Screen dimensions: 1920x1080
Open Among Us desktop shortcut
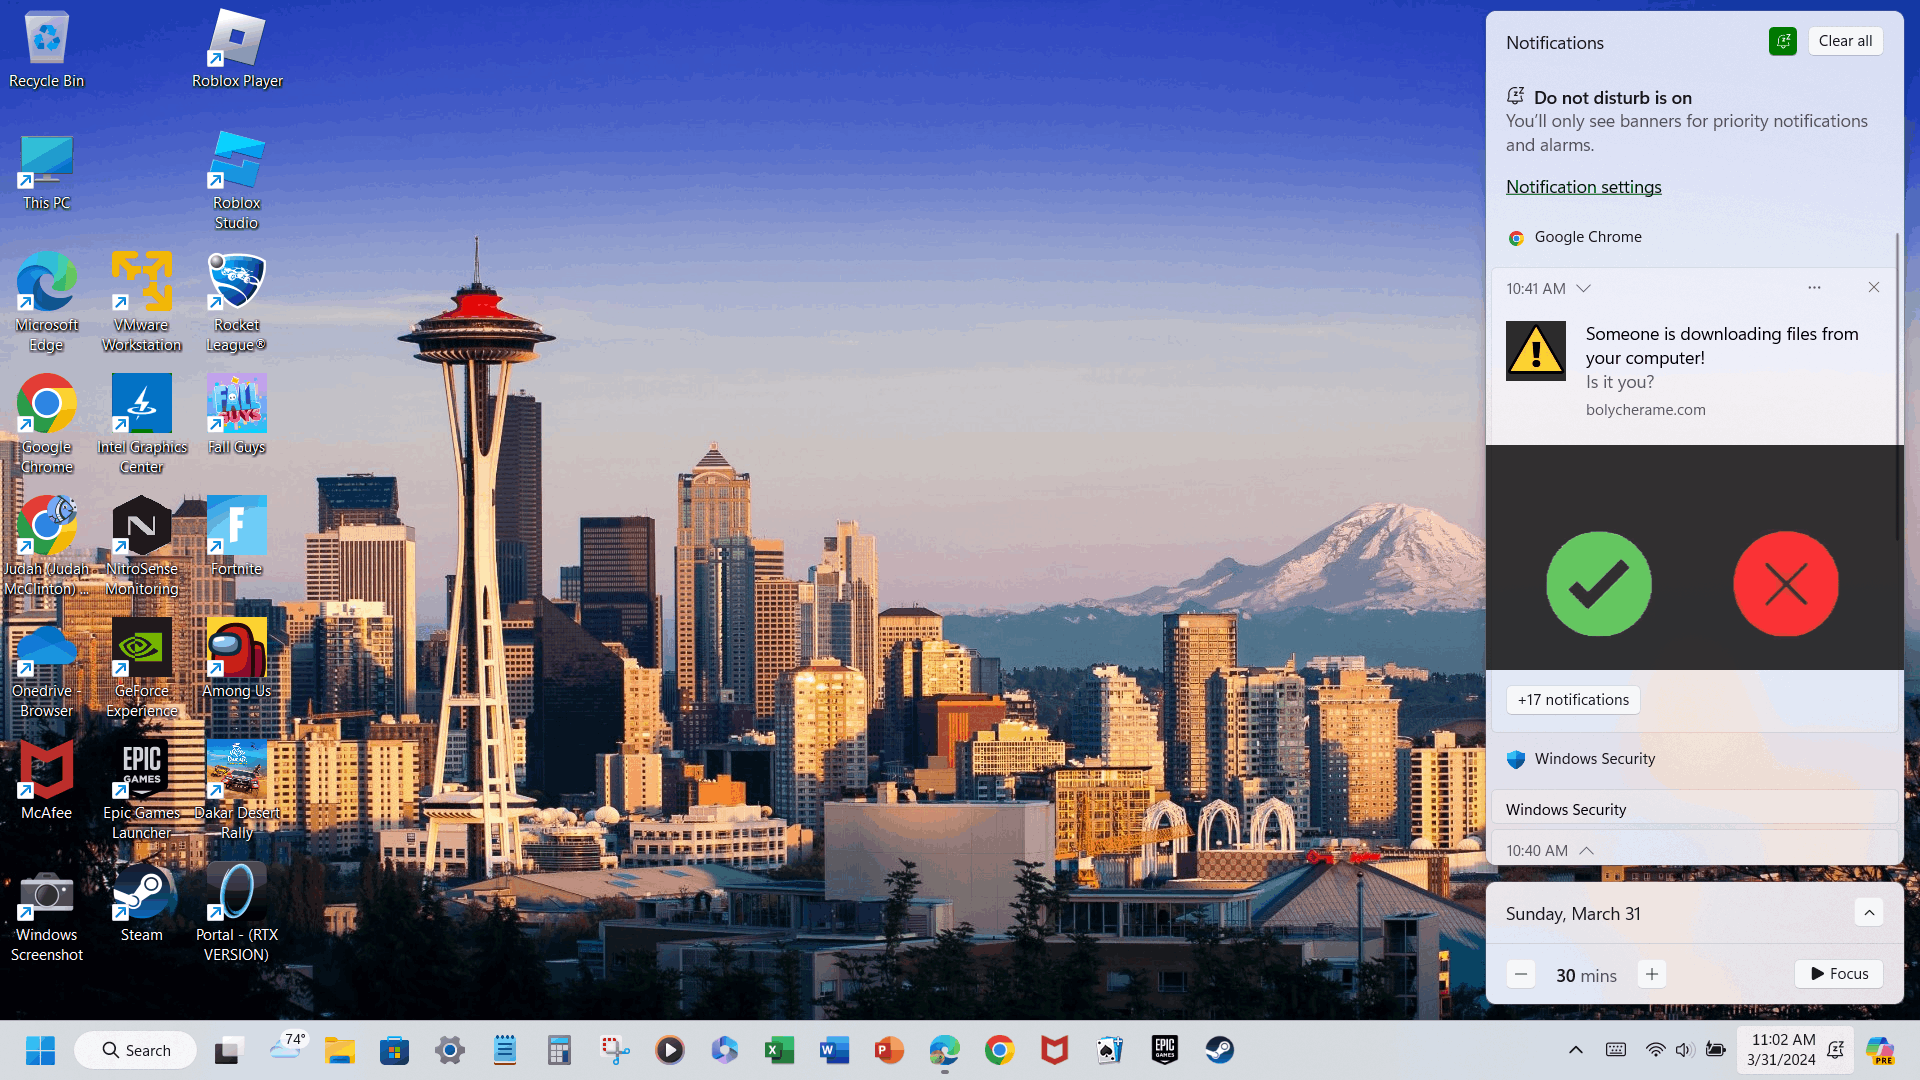coord(236,649)
